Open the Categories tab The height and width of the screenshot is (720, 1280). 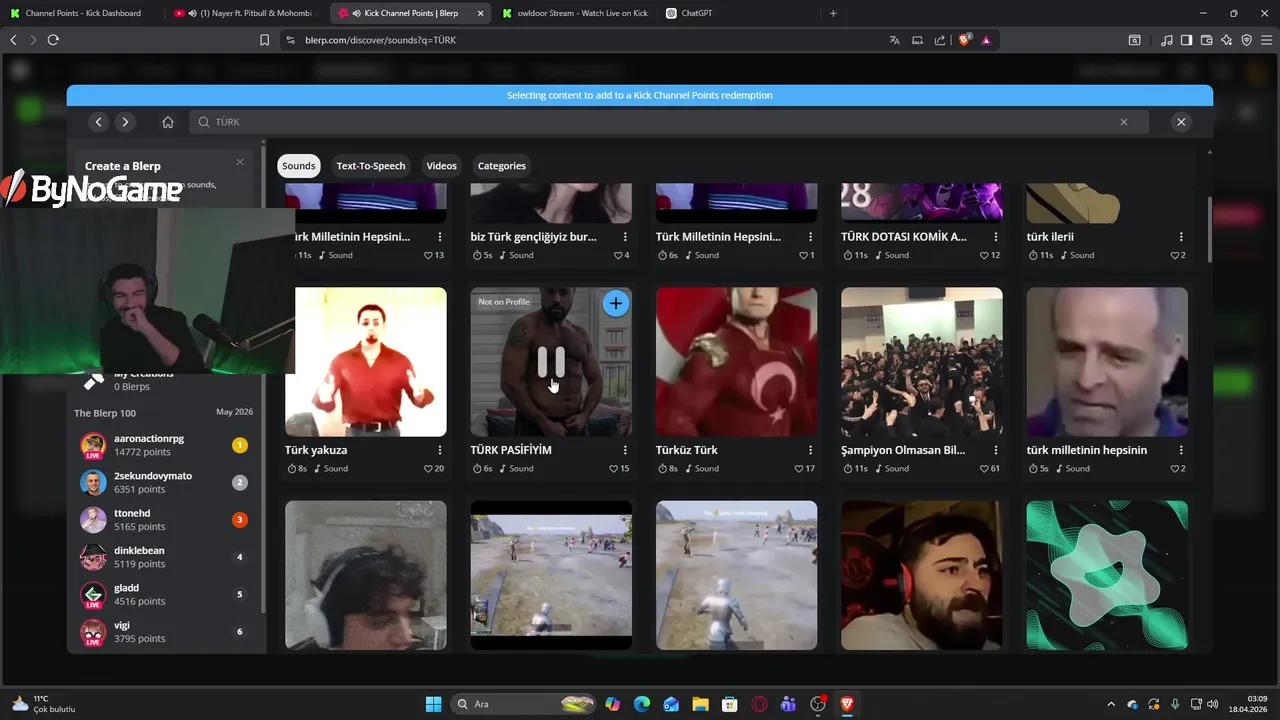(x=502, y=166)
